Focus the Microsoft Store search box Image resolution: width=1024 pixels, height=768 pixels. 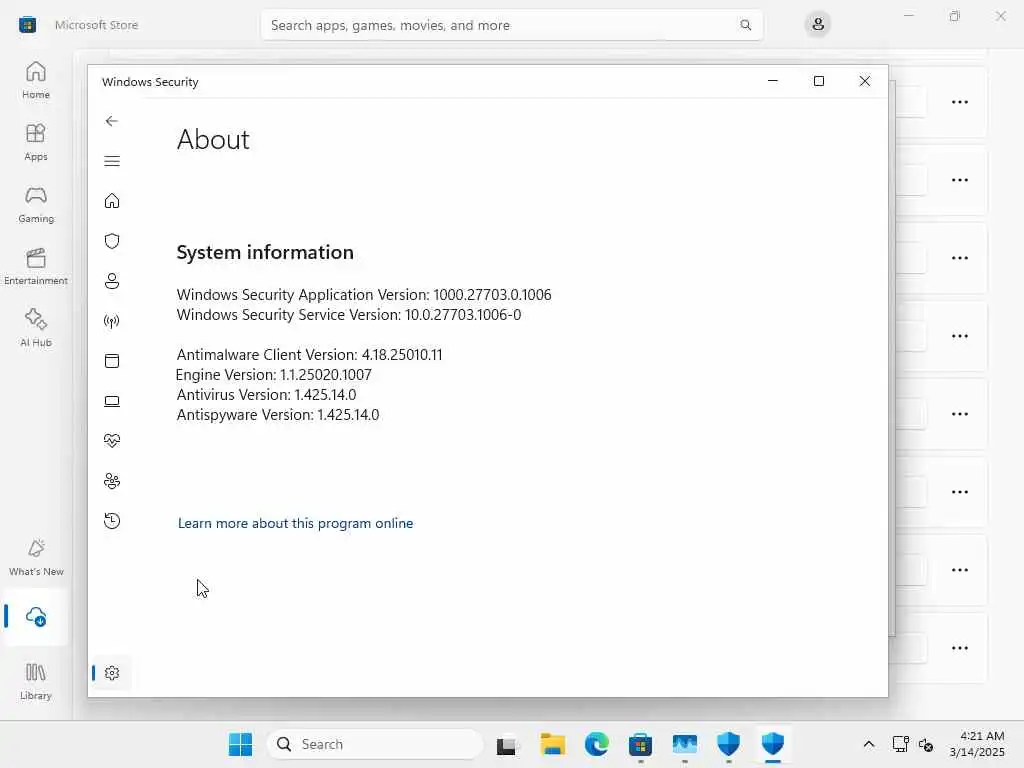pyautogui.click(x=512, y=25)
